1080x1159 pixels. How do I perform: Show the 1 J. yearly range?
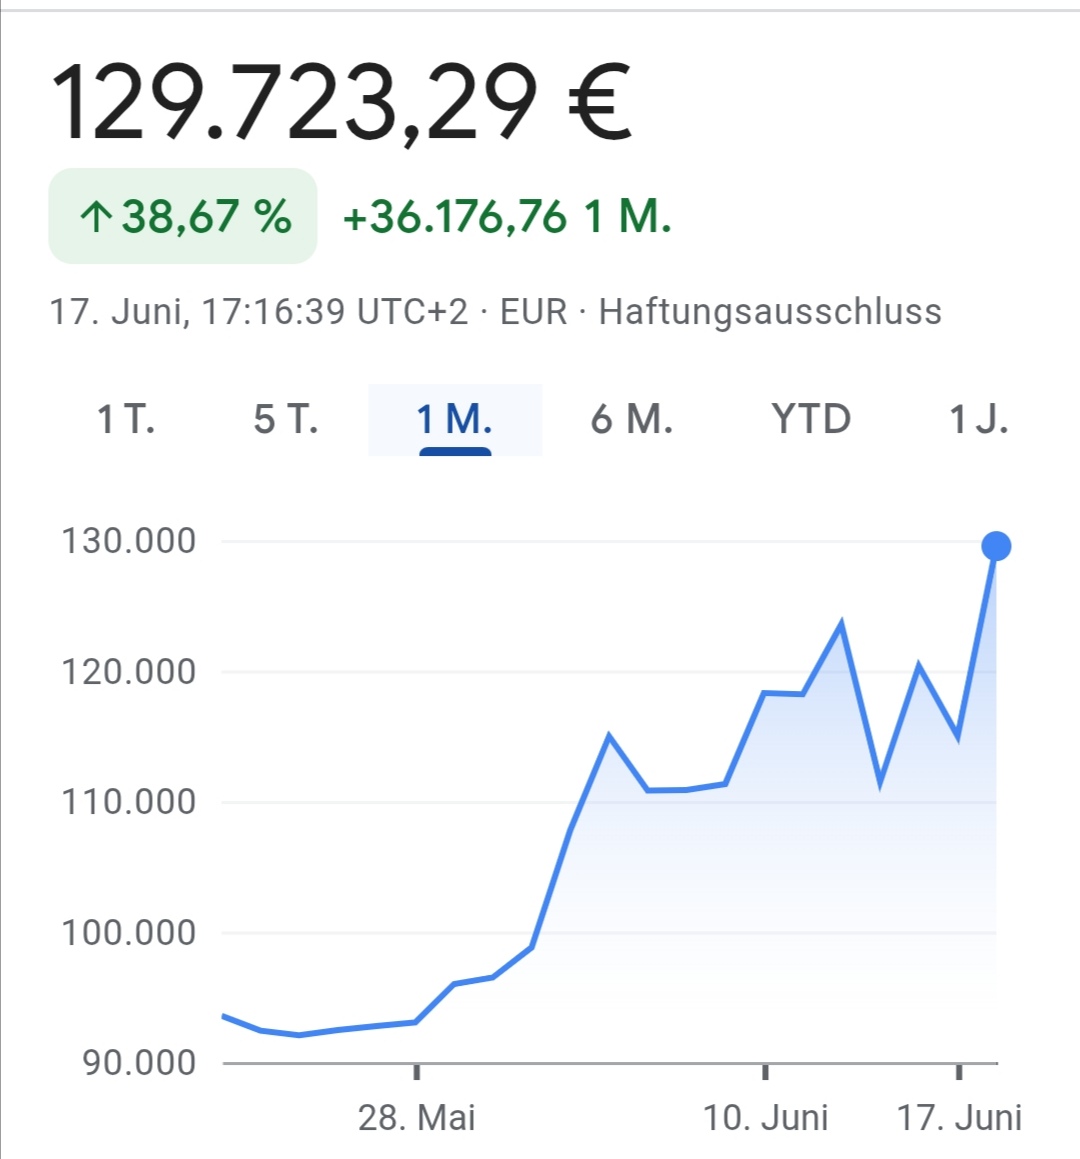[x=978, y=419]
